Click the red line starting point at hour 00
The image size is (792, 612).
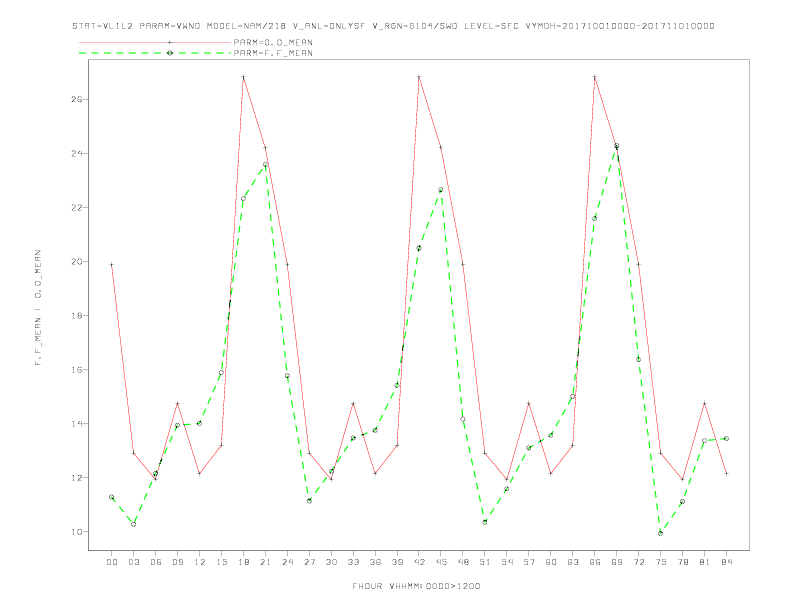112,265
